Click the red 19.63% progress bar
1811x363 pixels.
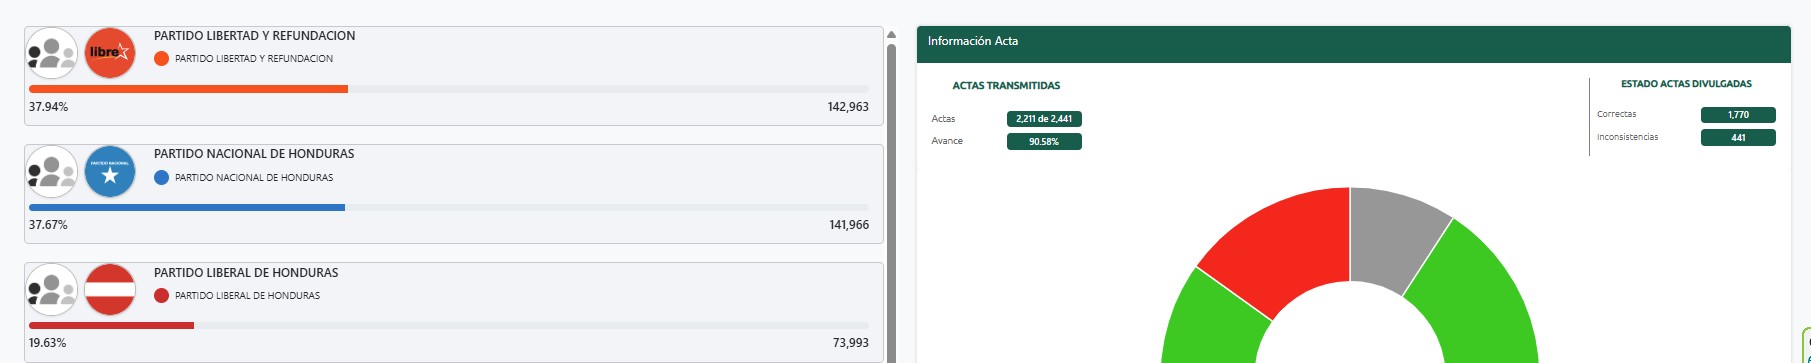point(111,326)
